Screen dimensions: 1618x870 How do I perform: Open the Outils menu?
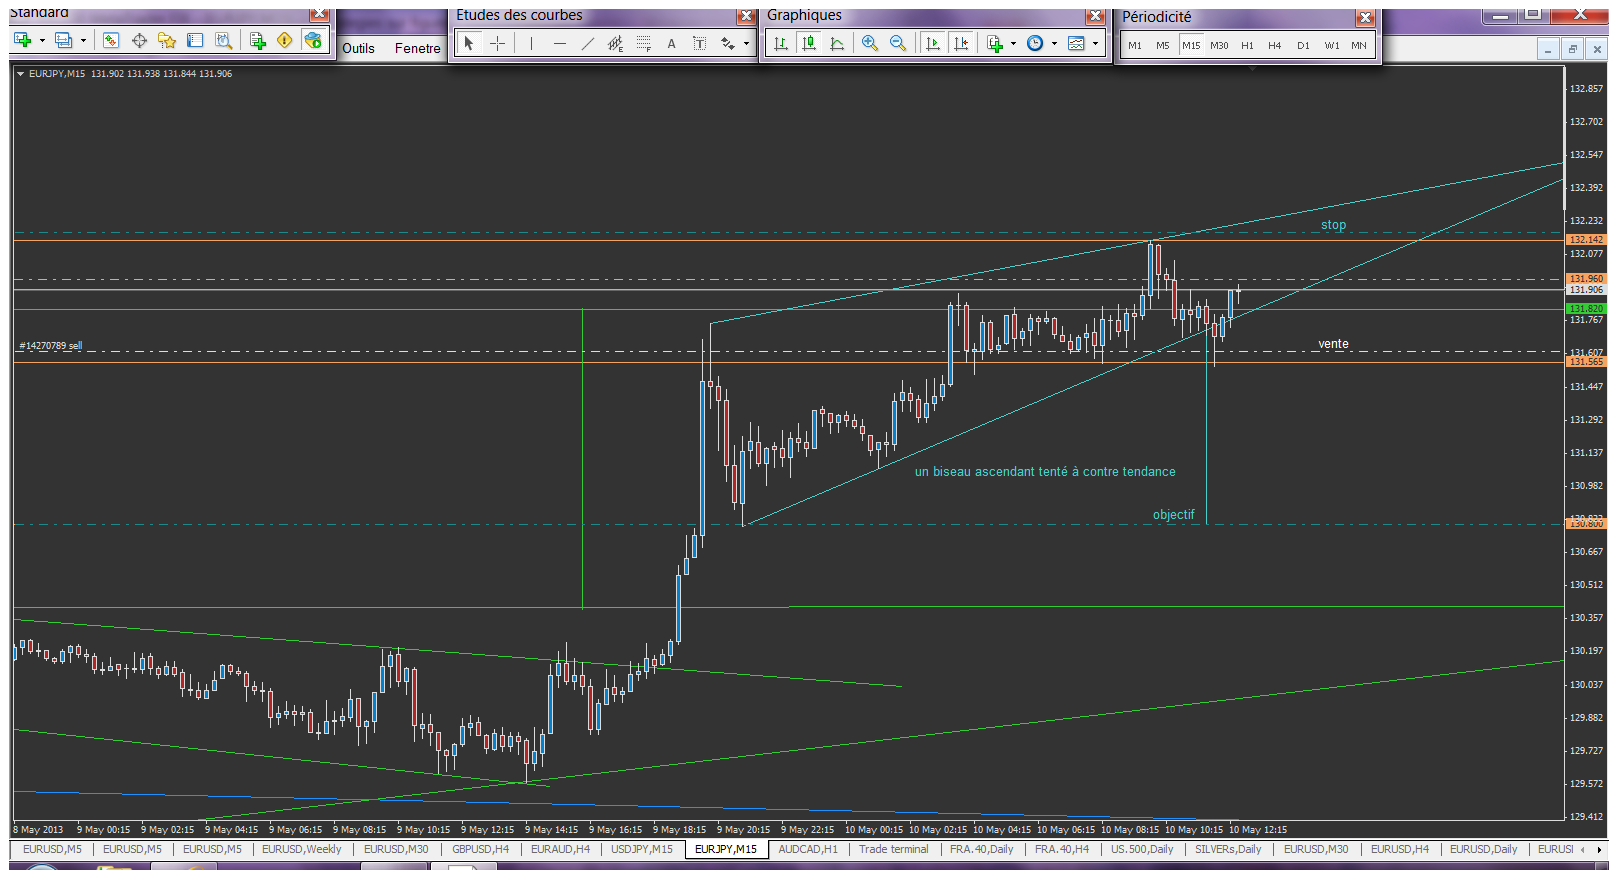[x=358, y=48]
